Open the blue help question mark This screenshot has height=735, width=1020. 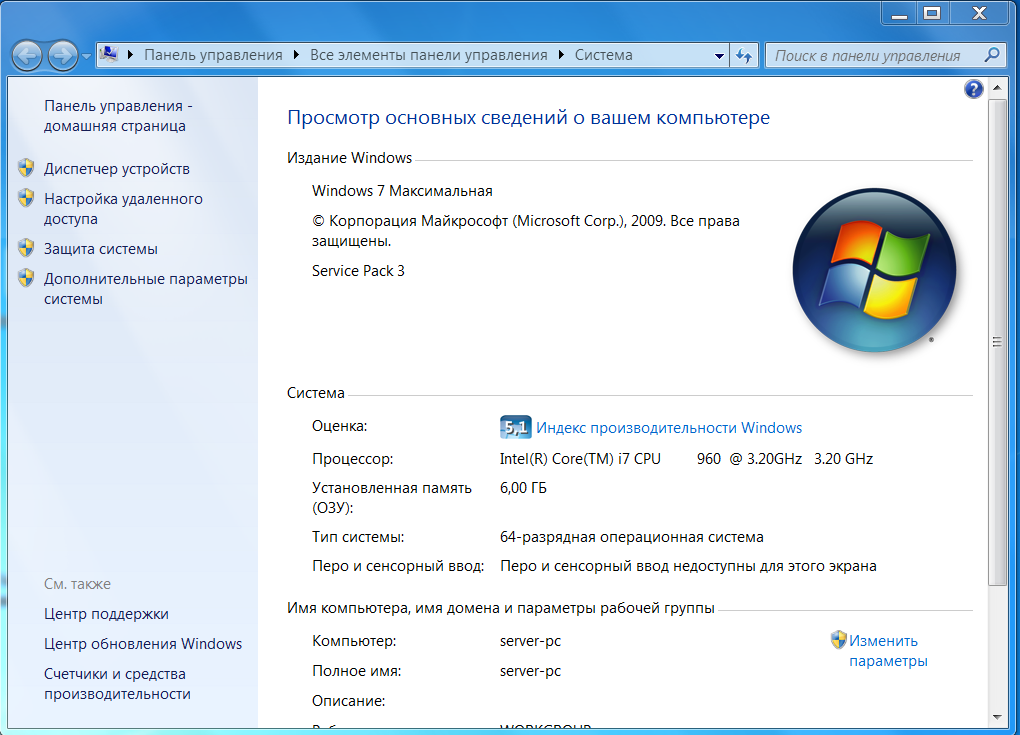[x=973, y=88]
